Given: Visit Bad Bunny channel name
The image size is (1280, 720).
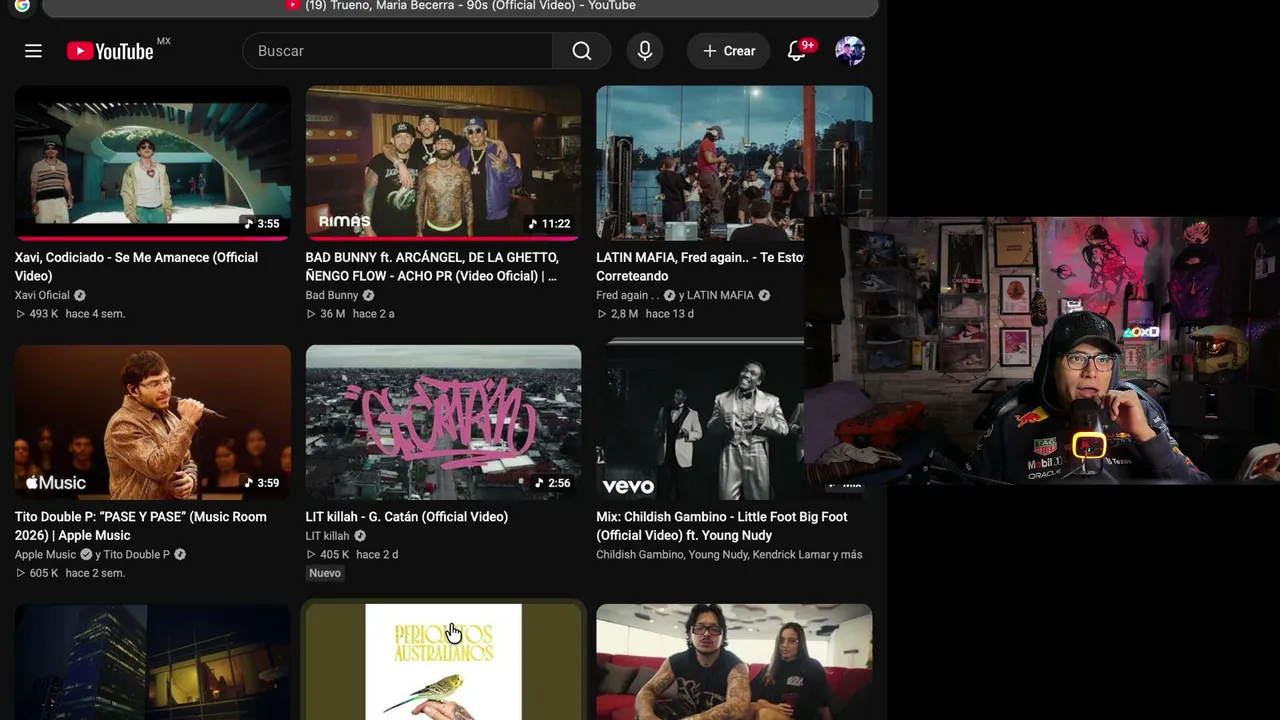Looking at the screenshot, I should 332,295.
